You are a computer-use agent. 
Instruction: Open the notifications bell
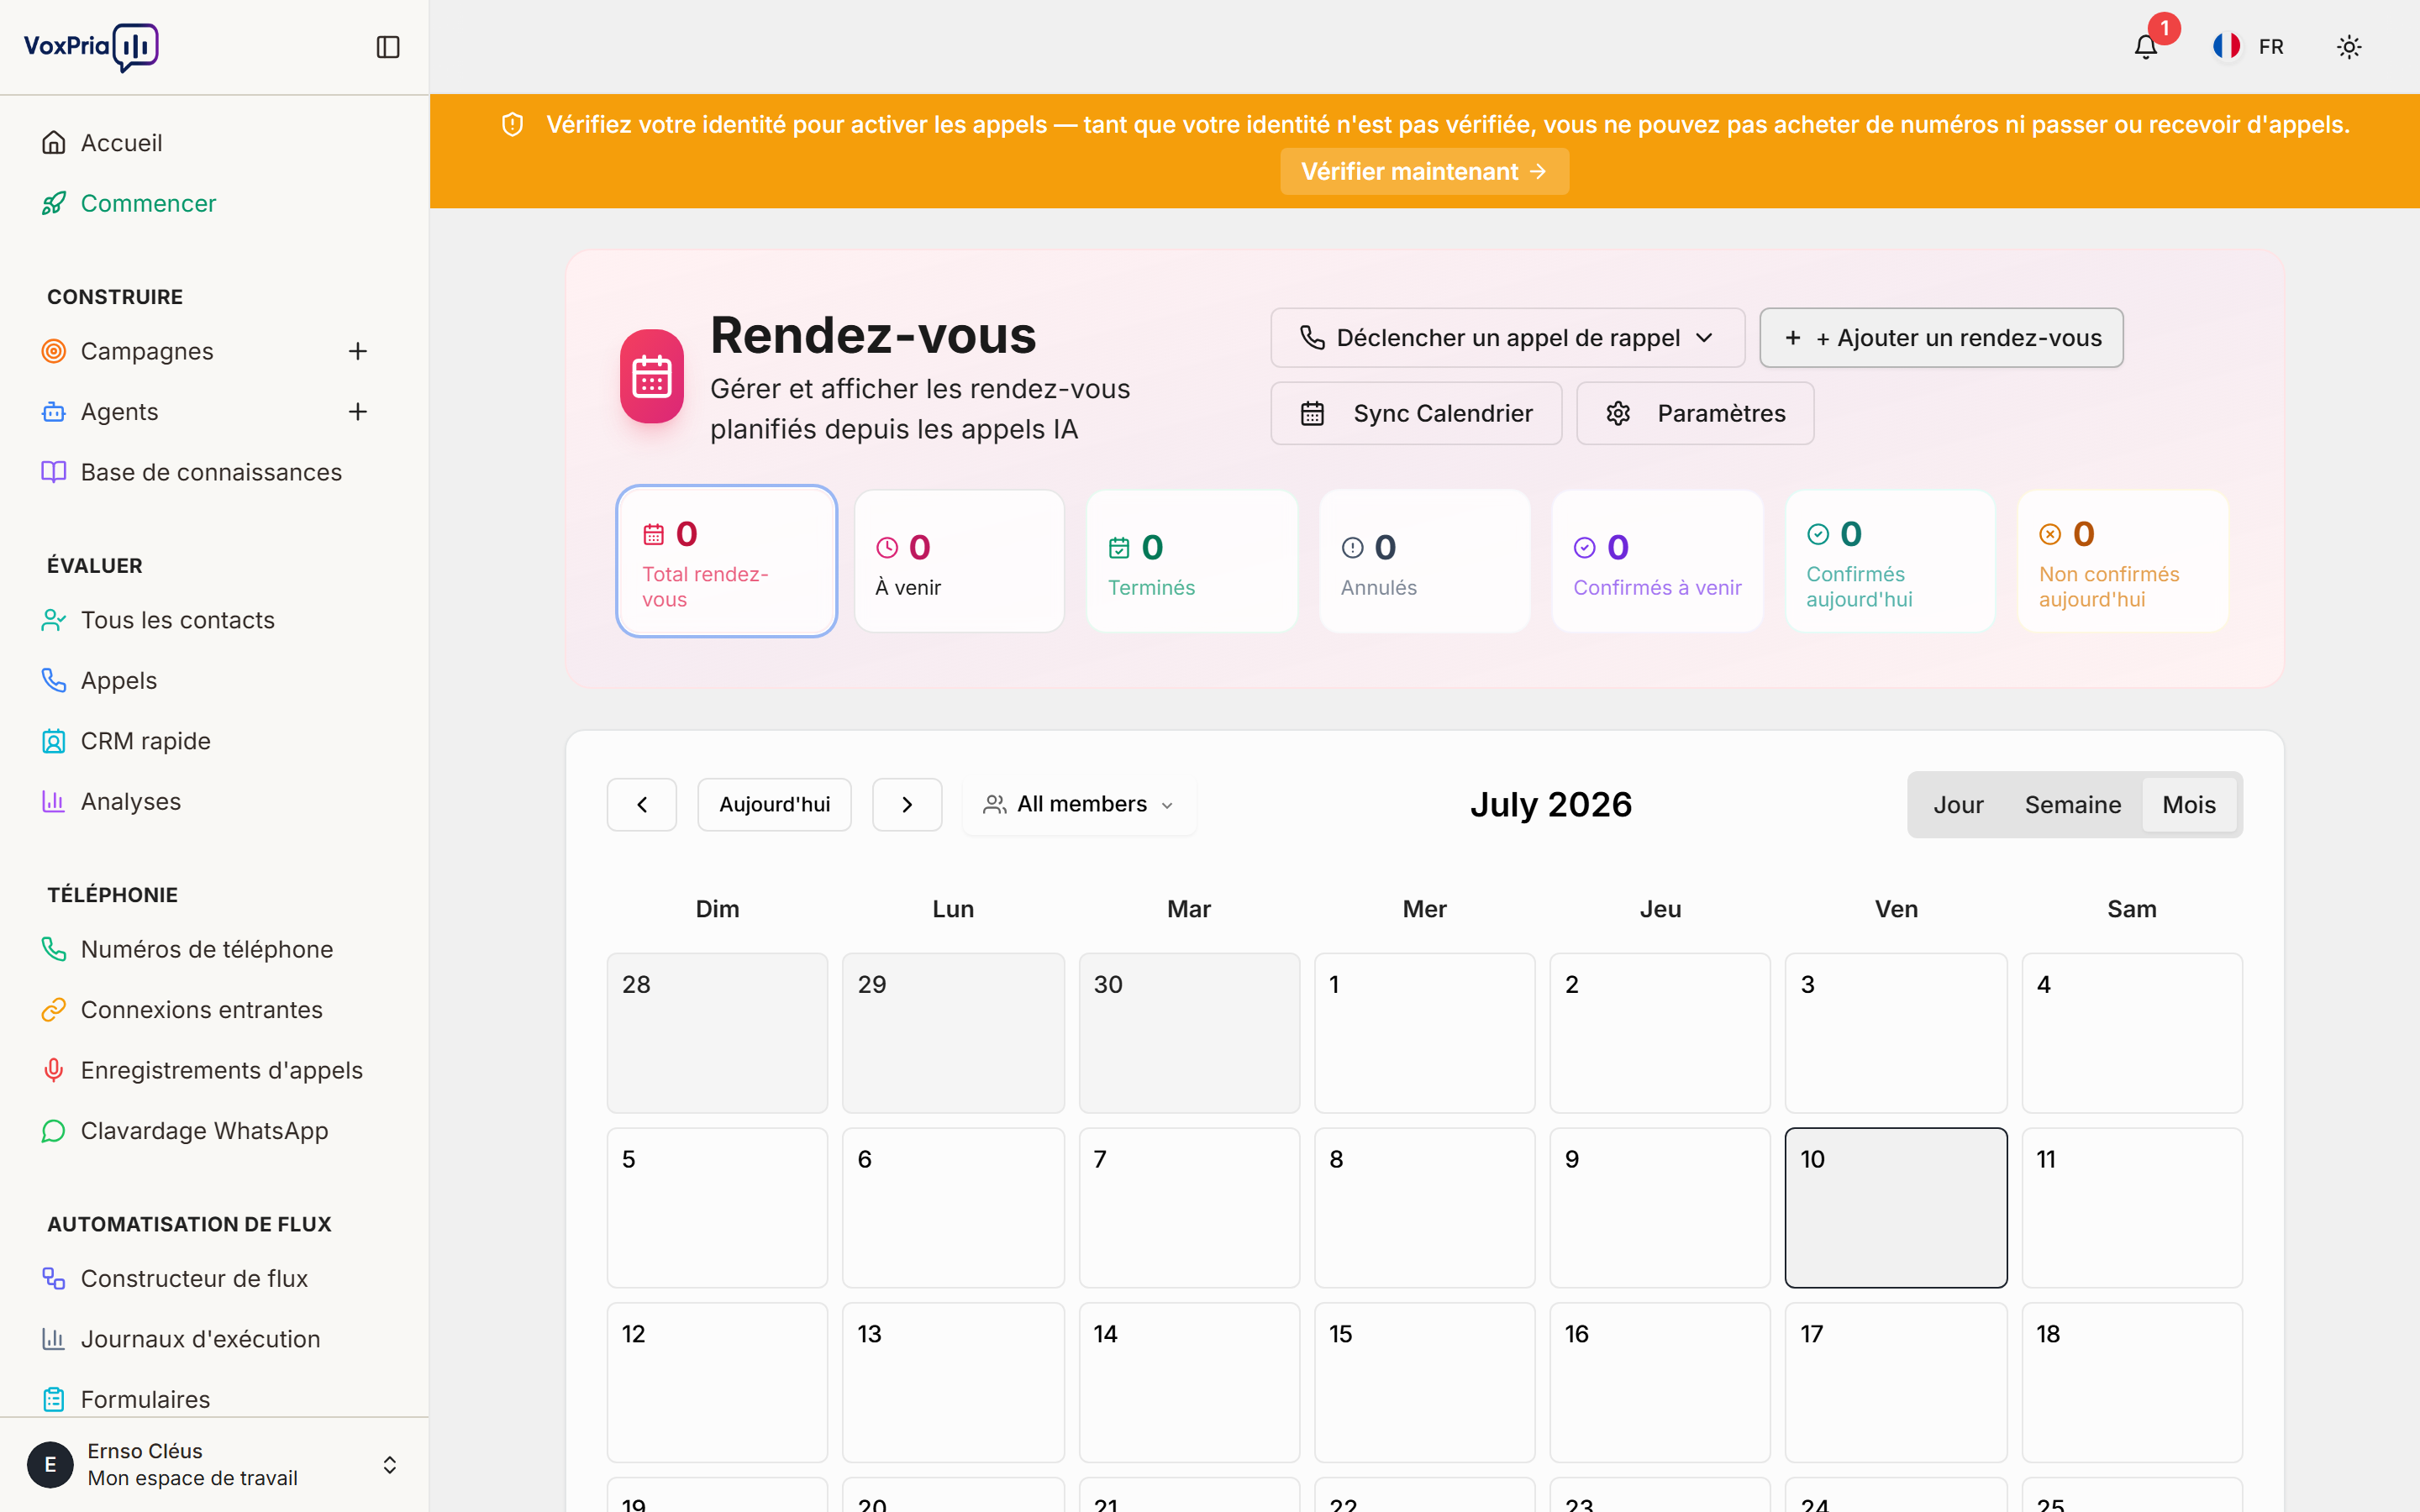click(x=2146, y=47)
